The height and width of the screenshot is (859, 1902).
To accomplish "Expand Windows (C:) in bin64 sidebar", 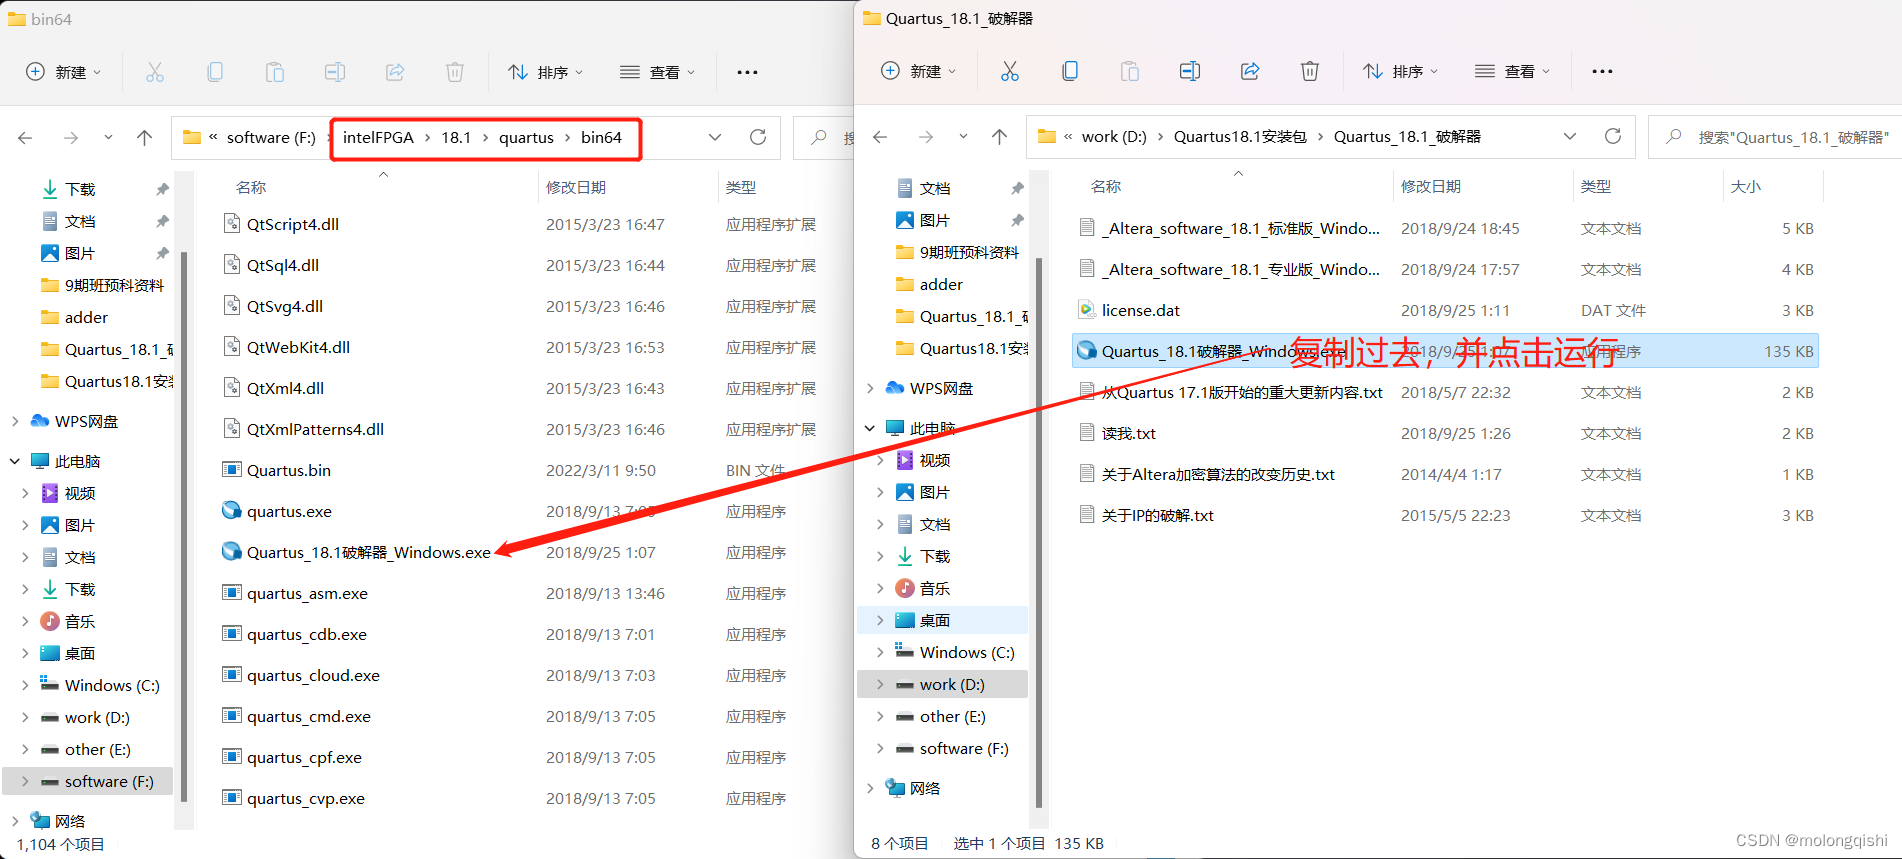I will click(x=25, y=685).
